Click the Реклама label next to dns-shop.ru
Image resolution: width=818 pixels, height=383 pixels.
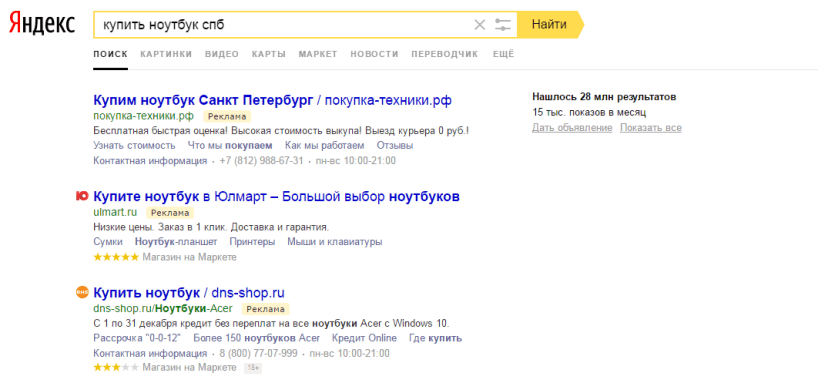point(266,309)
